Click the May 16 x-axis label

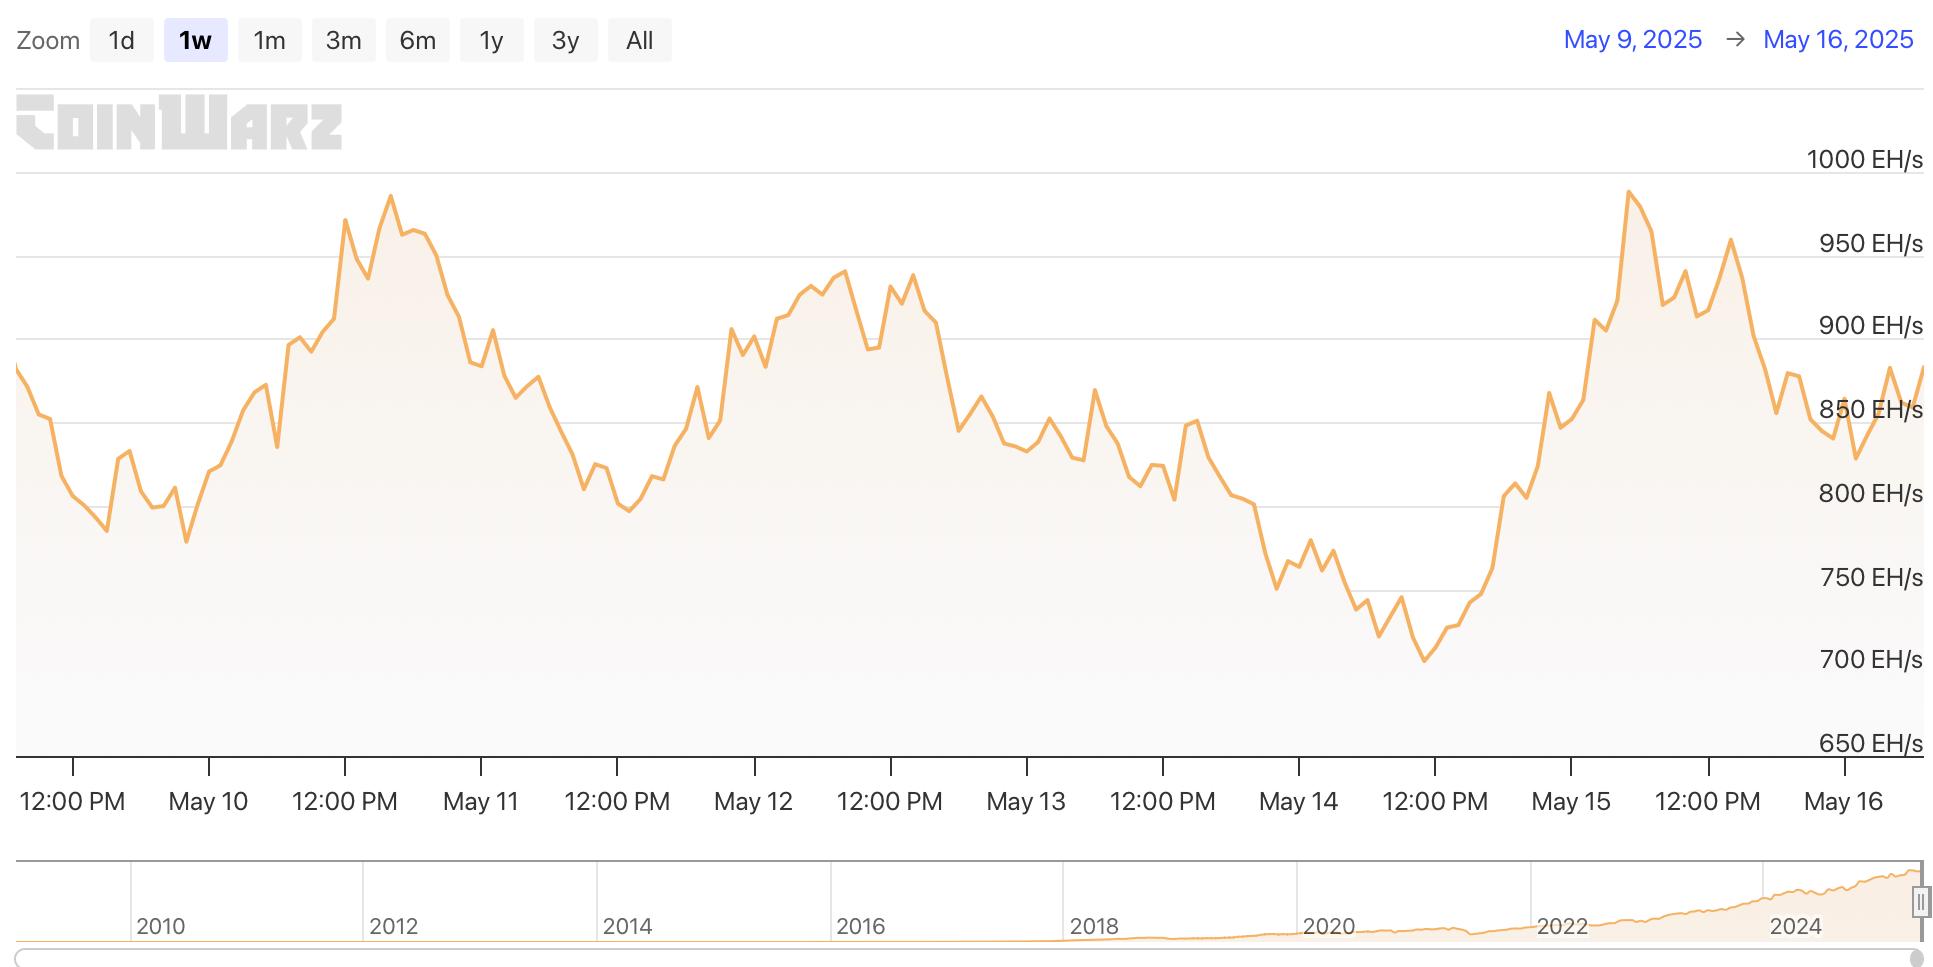[1843, 801]
